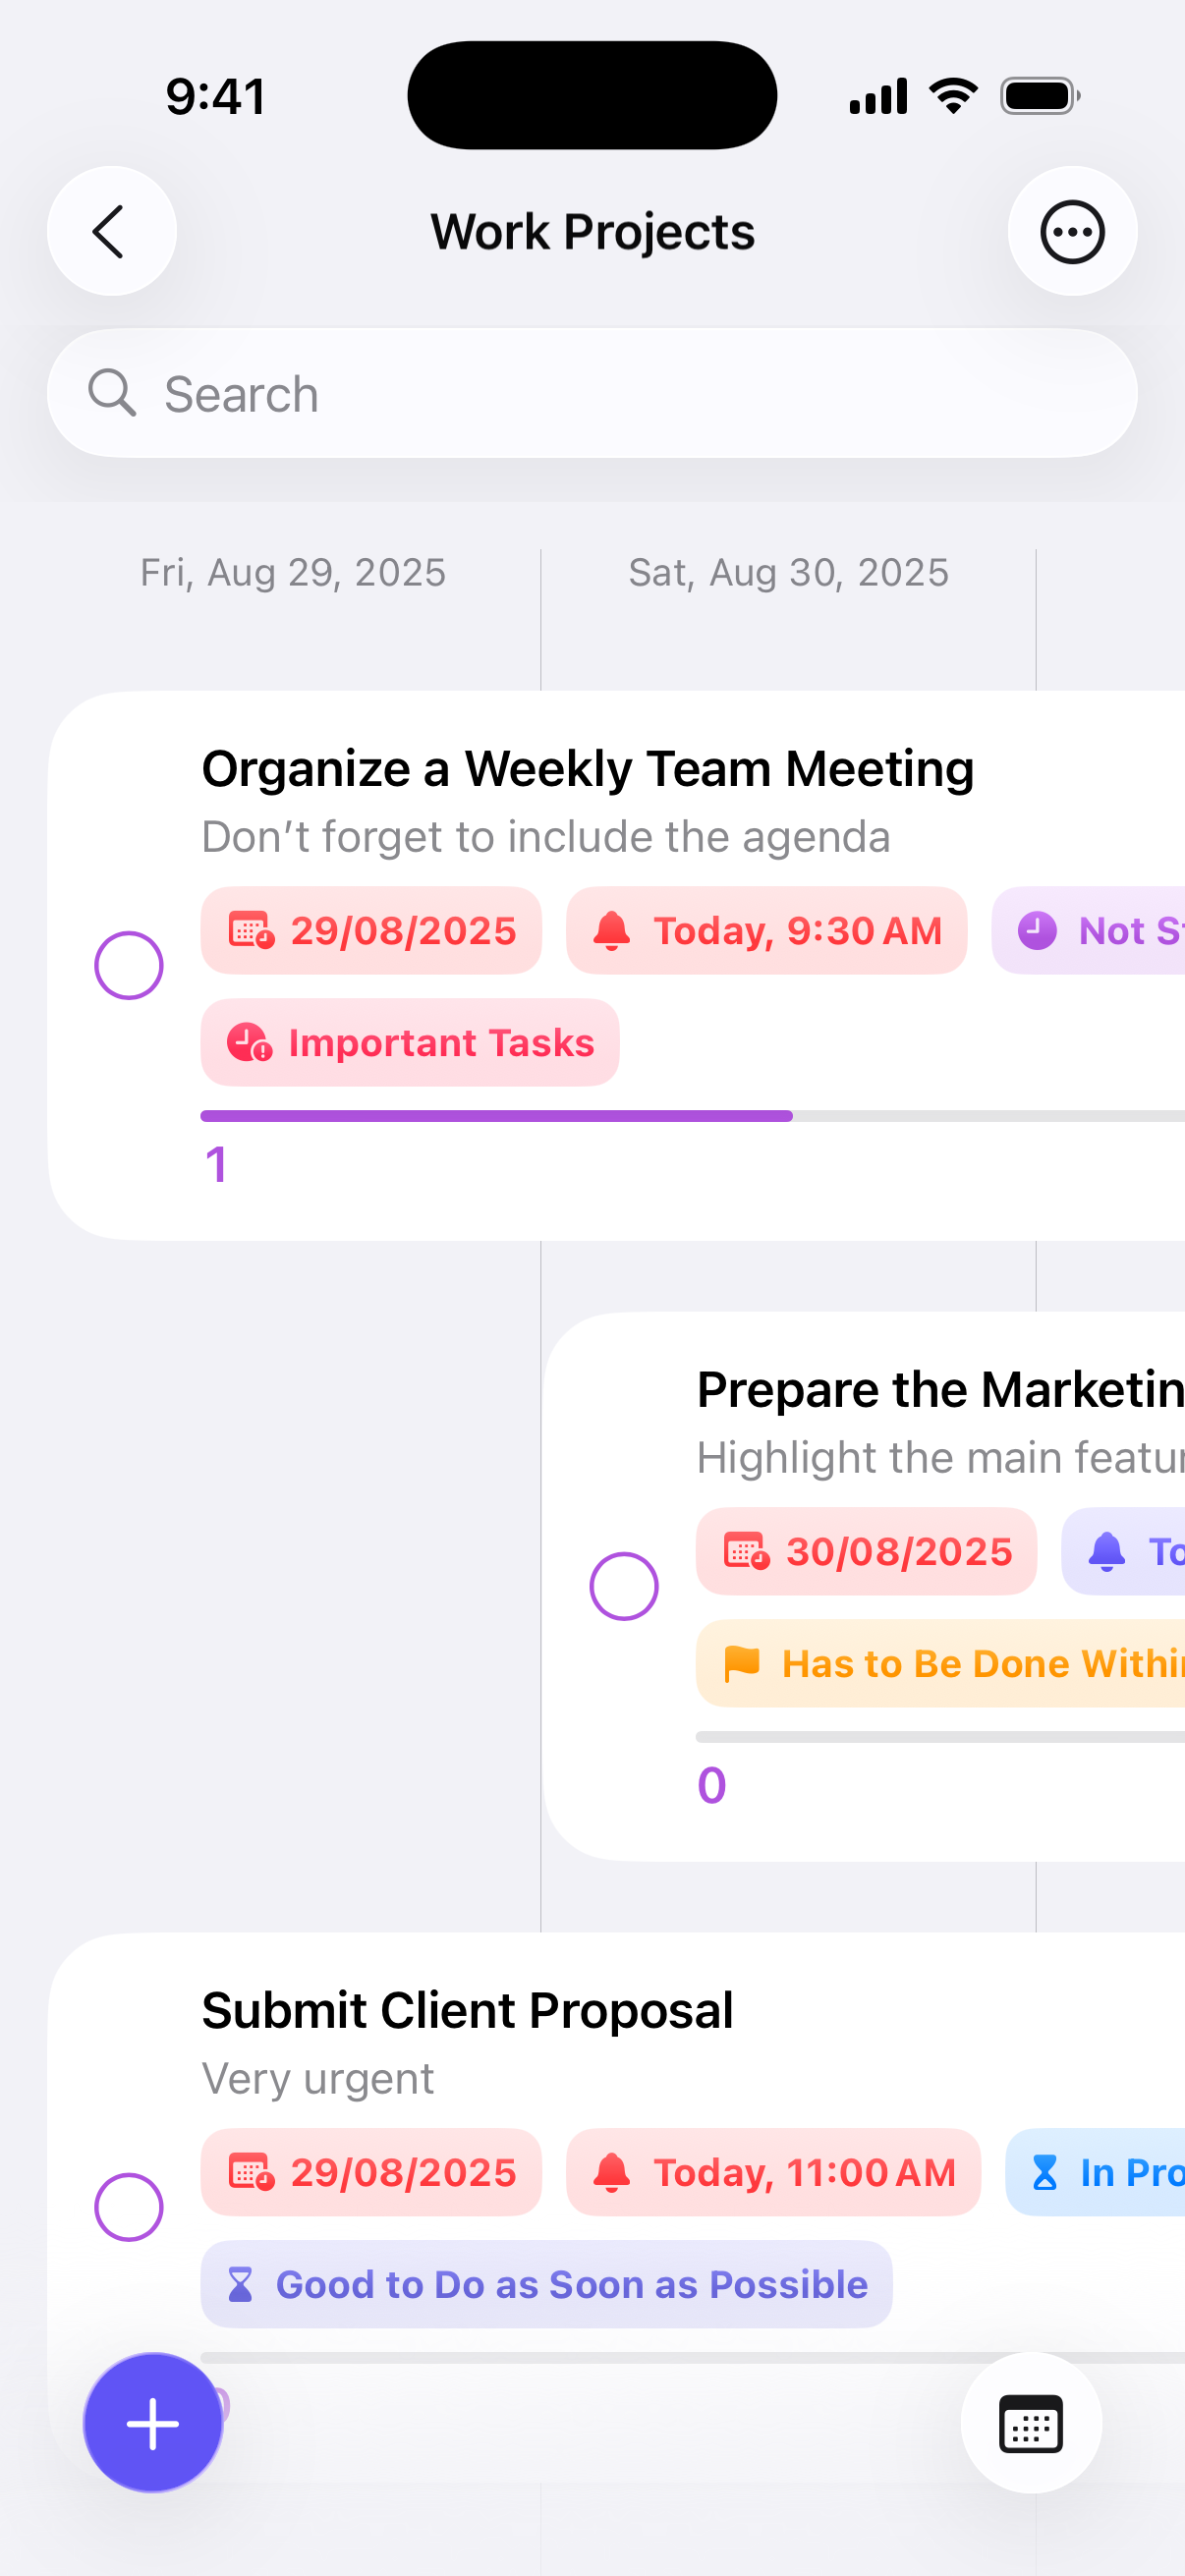Tap the purple add task plus button
This screenshot has width=1185, height=2576.
click(153, 2422)
